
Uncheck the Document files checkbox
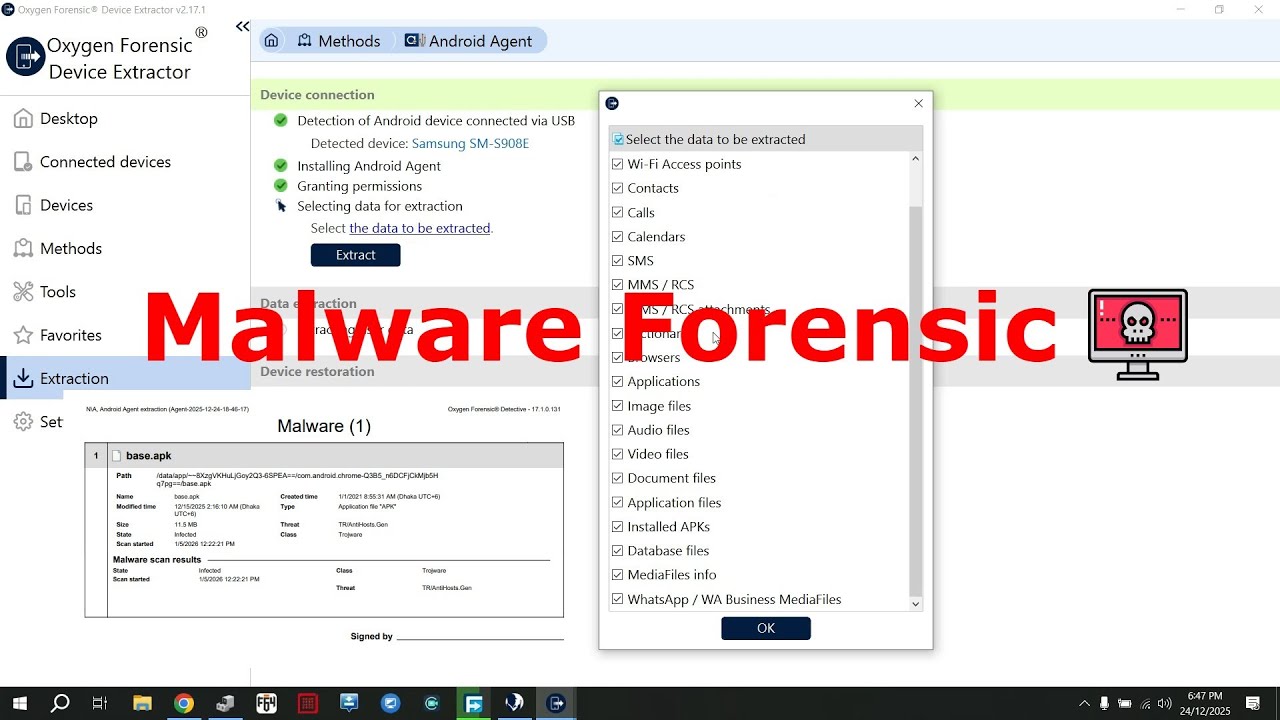point(618,478)
